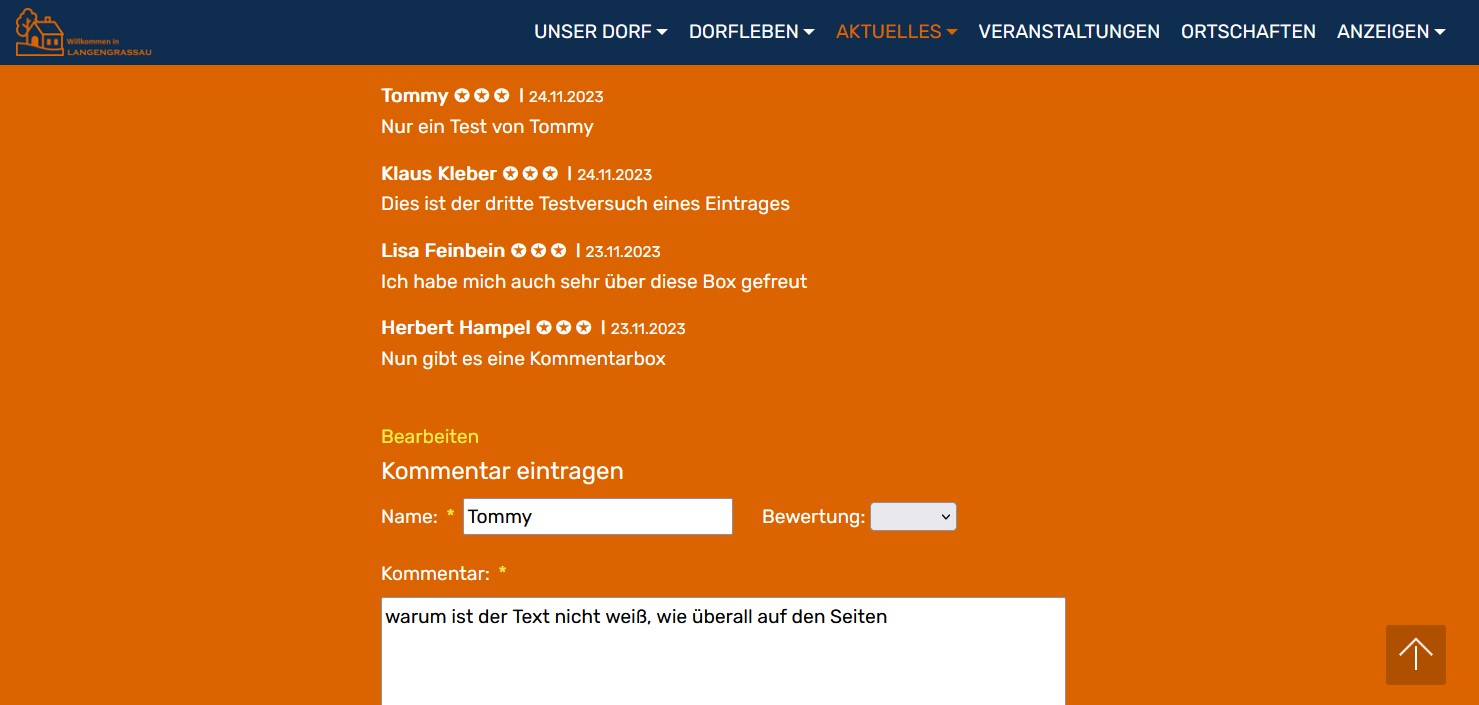Click the star rating beside Klaus Kleber
This screenshot has height=705, width=1479.
click(x=530, y=173)
